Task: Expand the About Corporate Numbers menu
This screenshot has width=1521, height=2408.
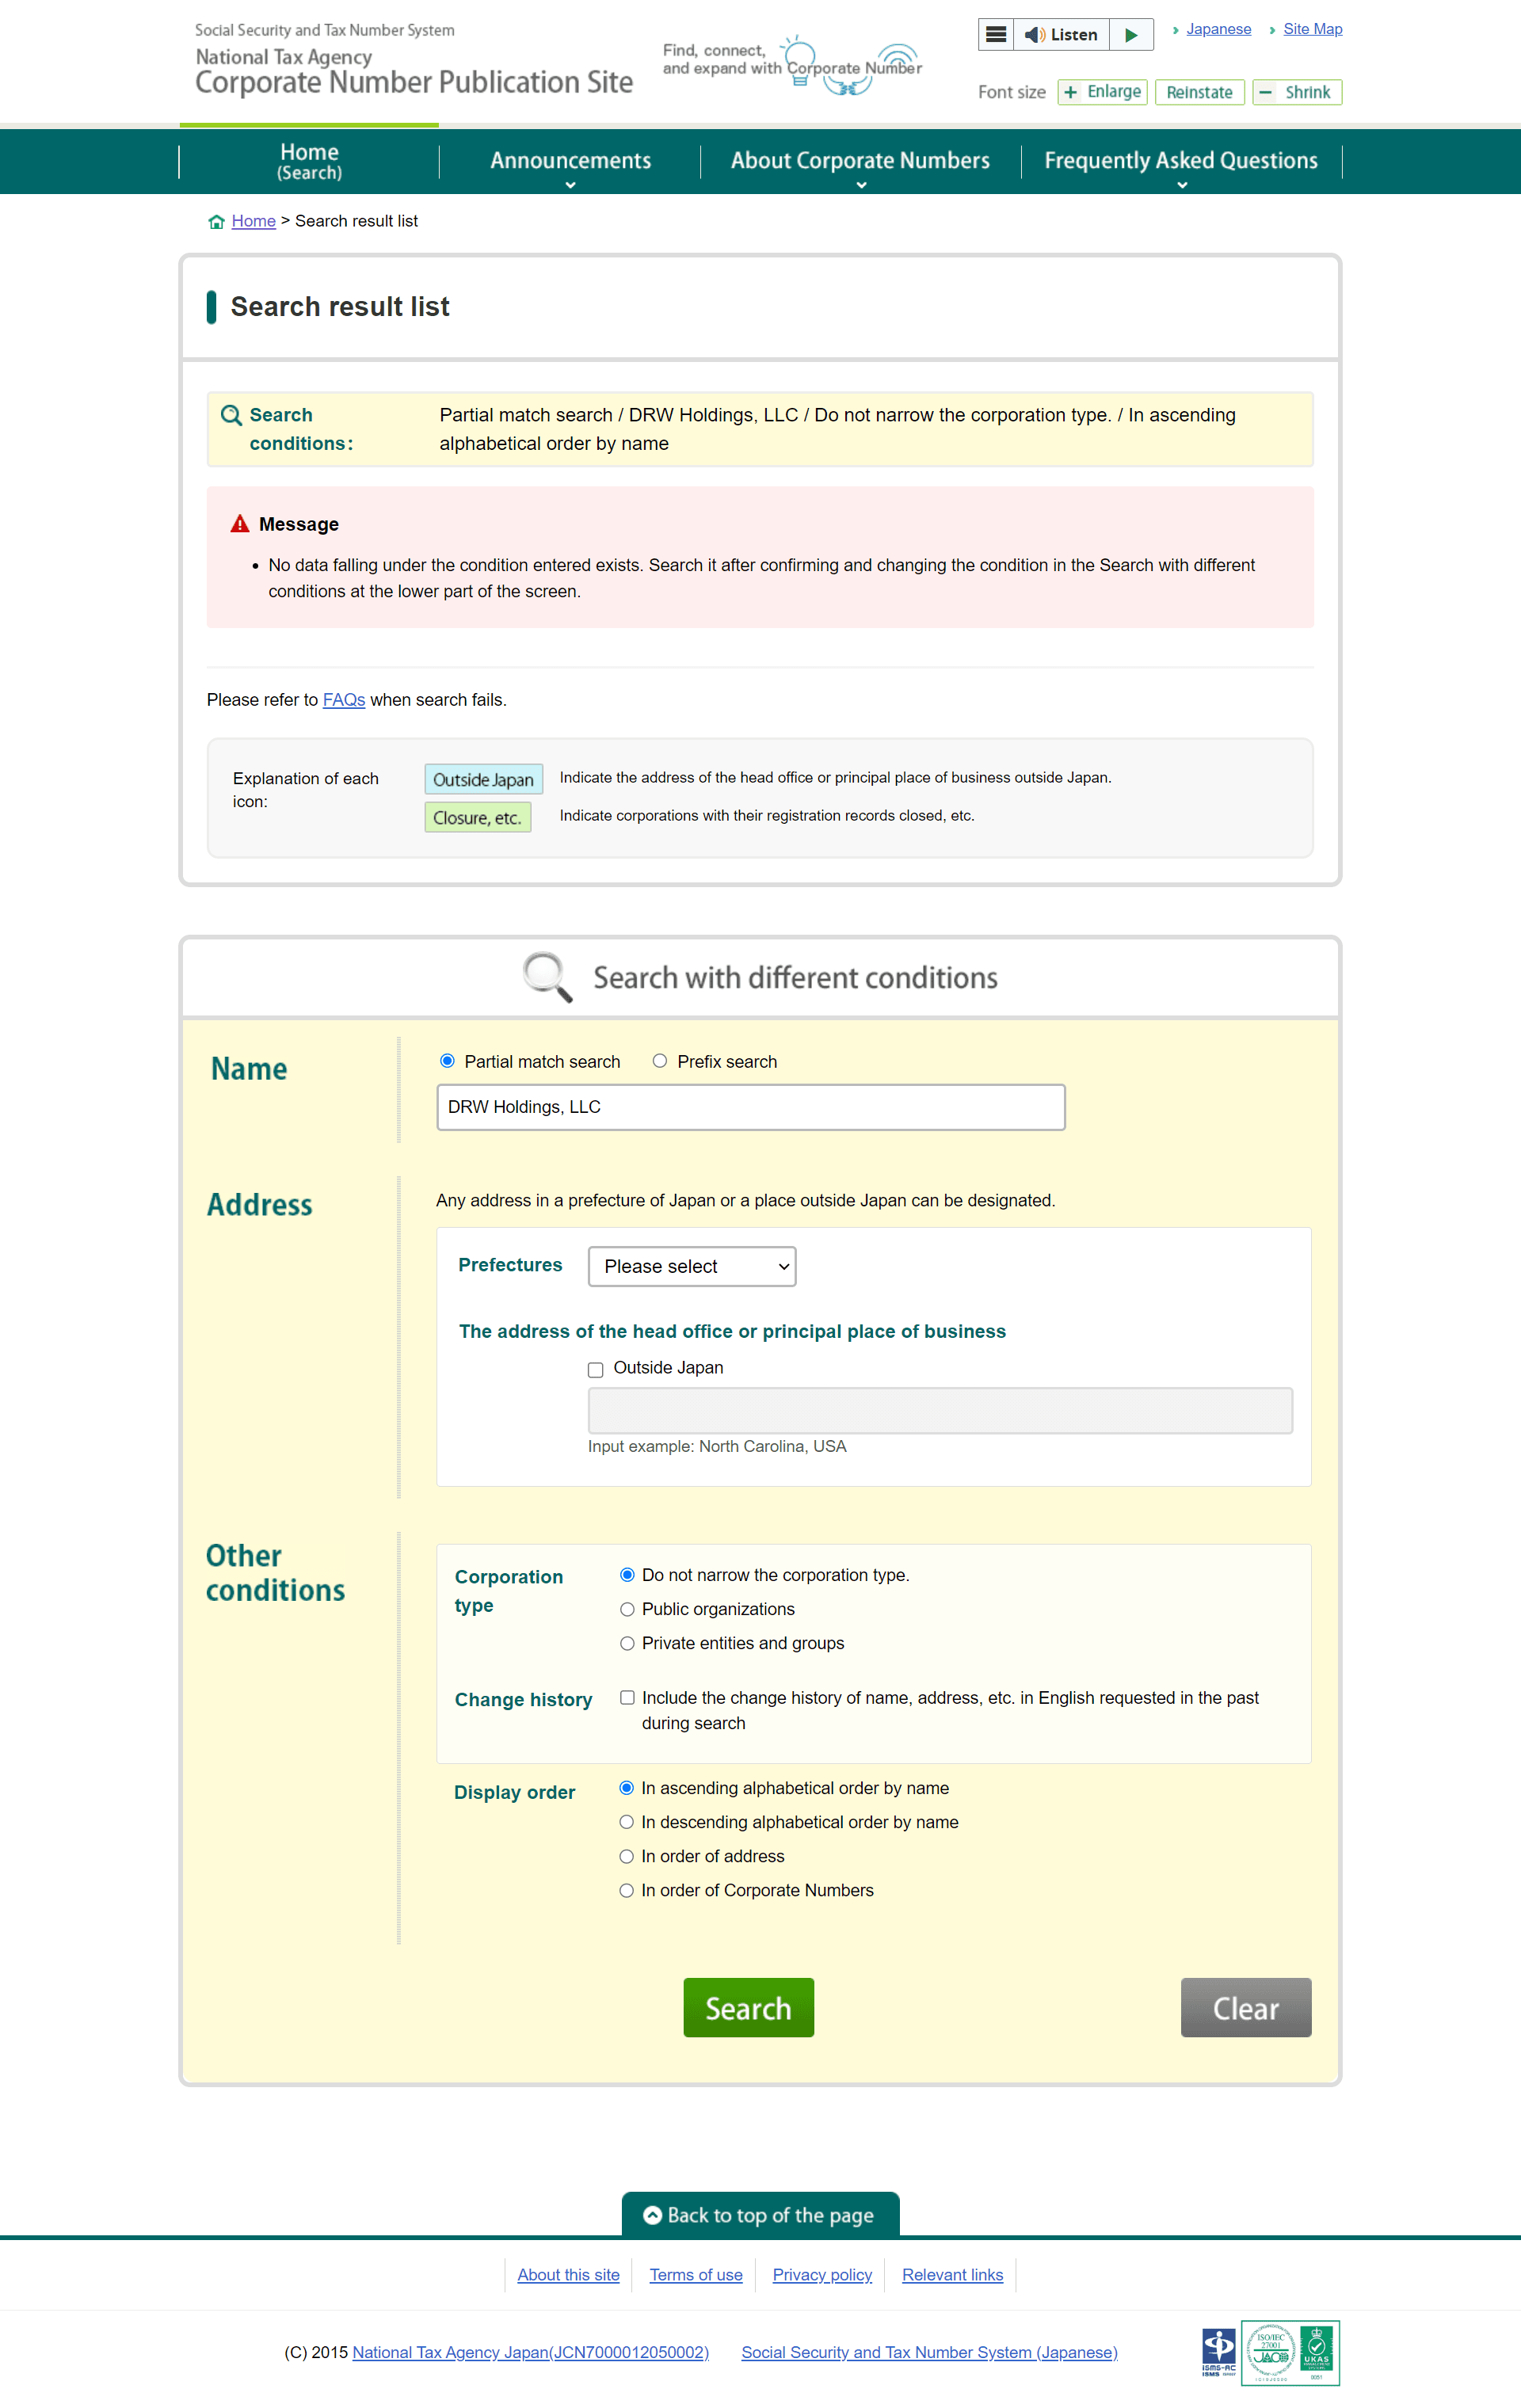Action: (x=859, y=159)
